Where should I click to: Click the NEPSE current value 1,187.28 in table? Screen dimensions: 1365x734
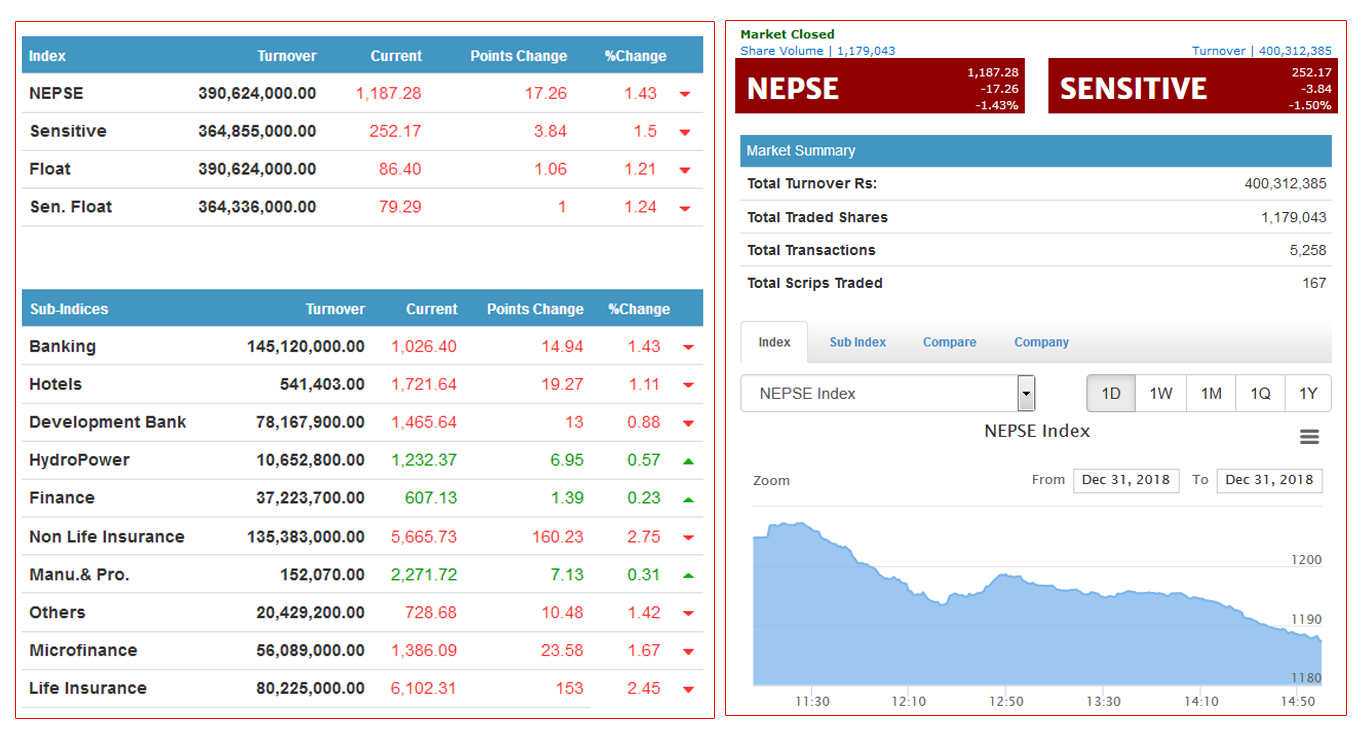pos(388,93)
